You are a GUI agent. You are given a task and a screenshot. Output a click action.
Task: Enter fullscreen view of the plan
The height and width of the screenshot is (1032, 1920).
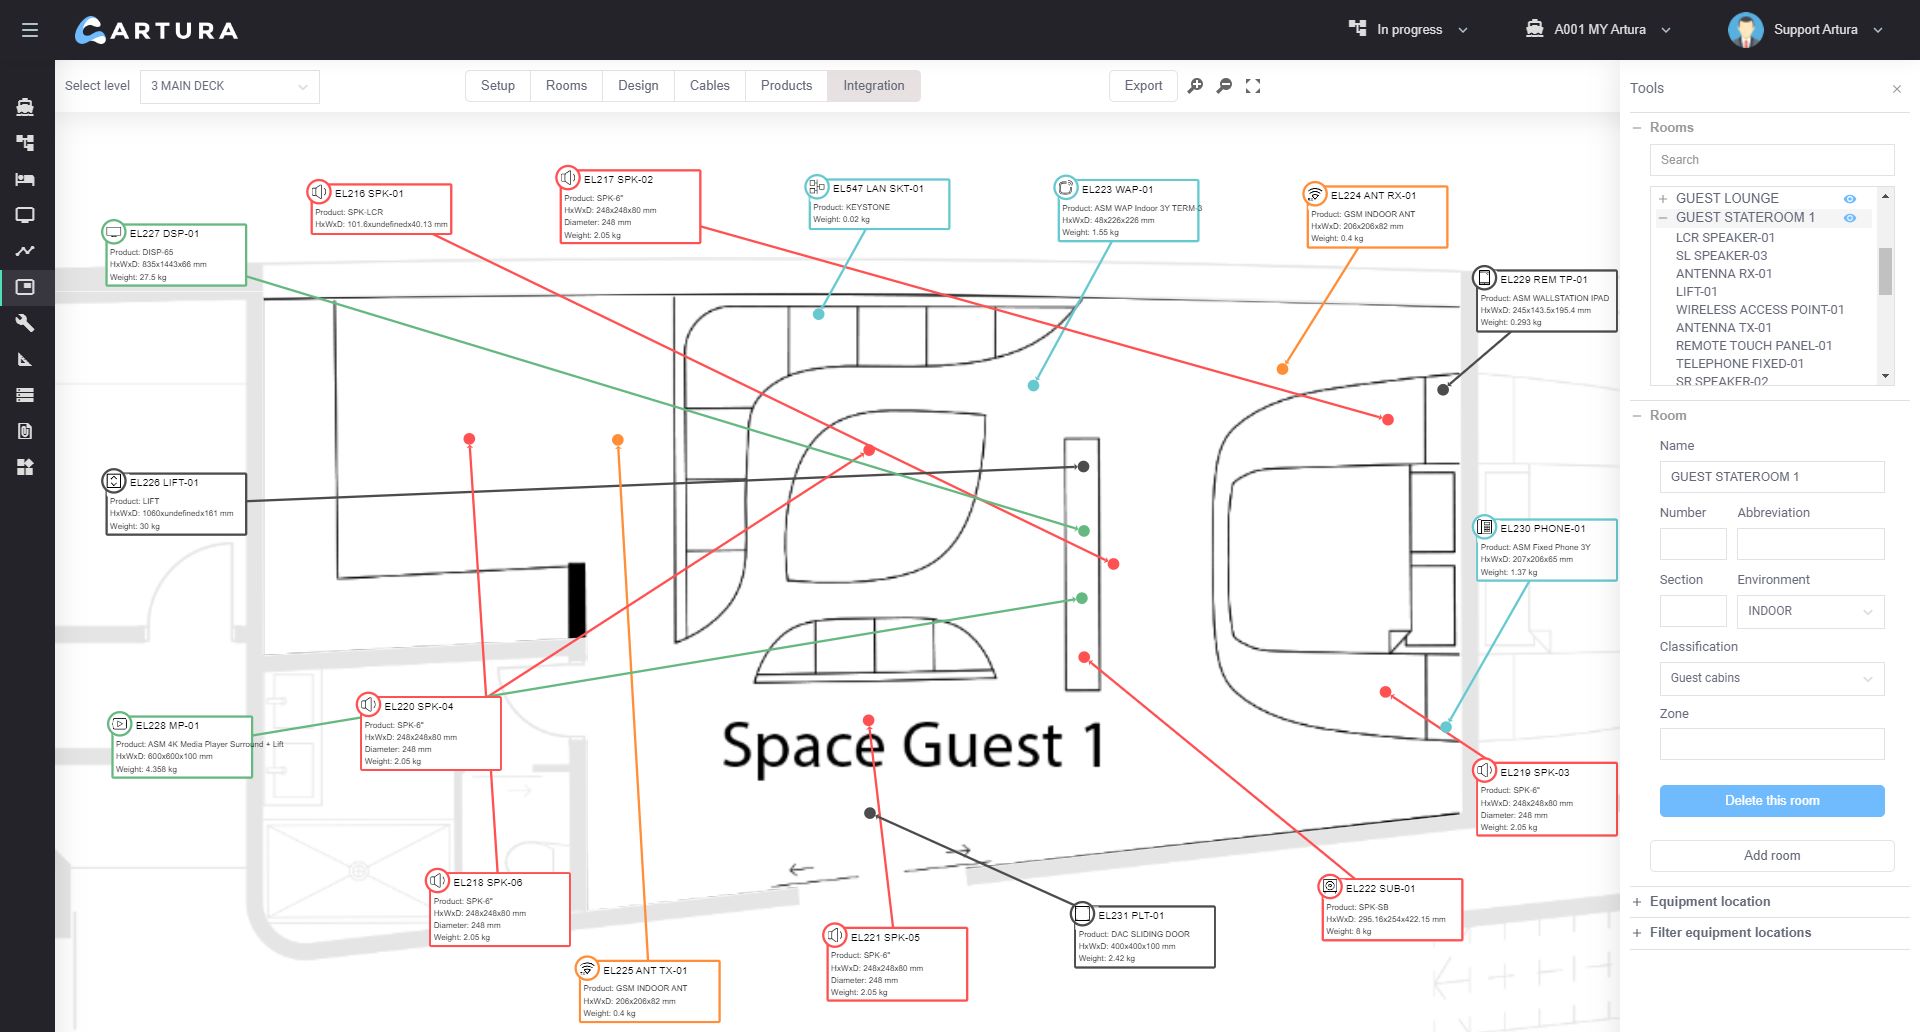point(1253,86)
